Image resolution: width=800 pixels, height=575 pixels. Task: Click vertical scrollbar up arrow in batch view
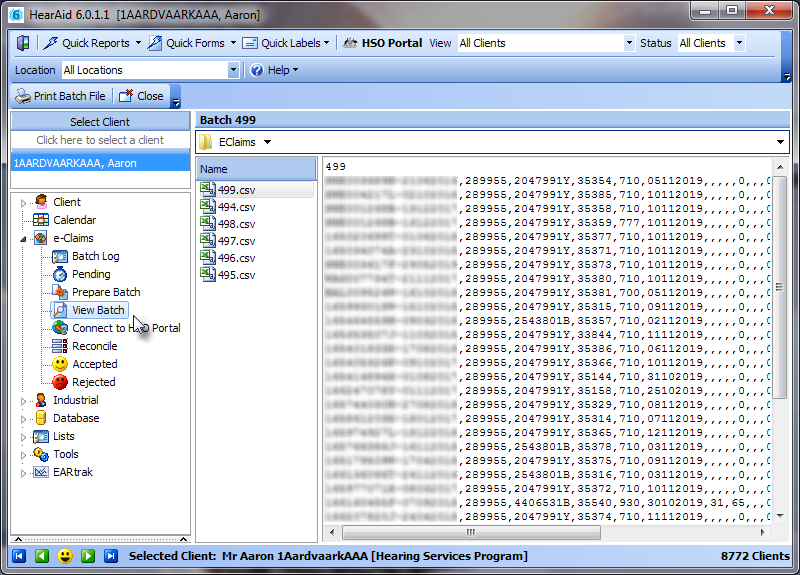pyautogui.click(x=780, y=167)
